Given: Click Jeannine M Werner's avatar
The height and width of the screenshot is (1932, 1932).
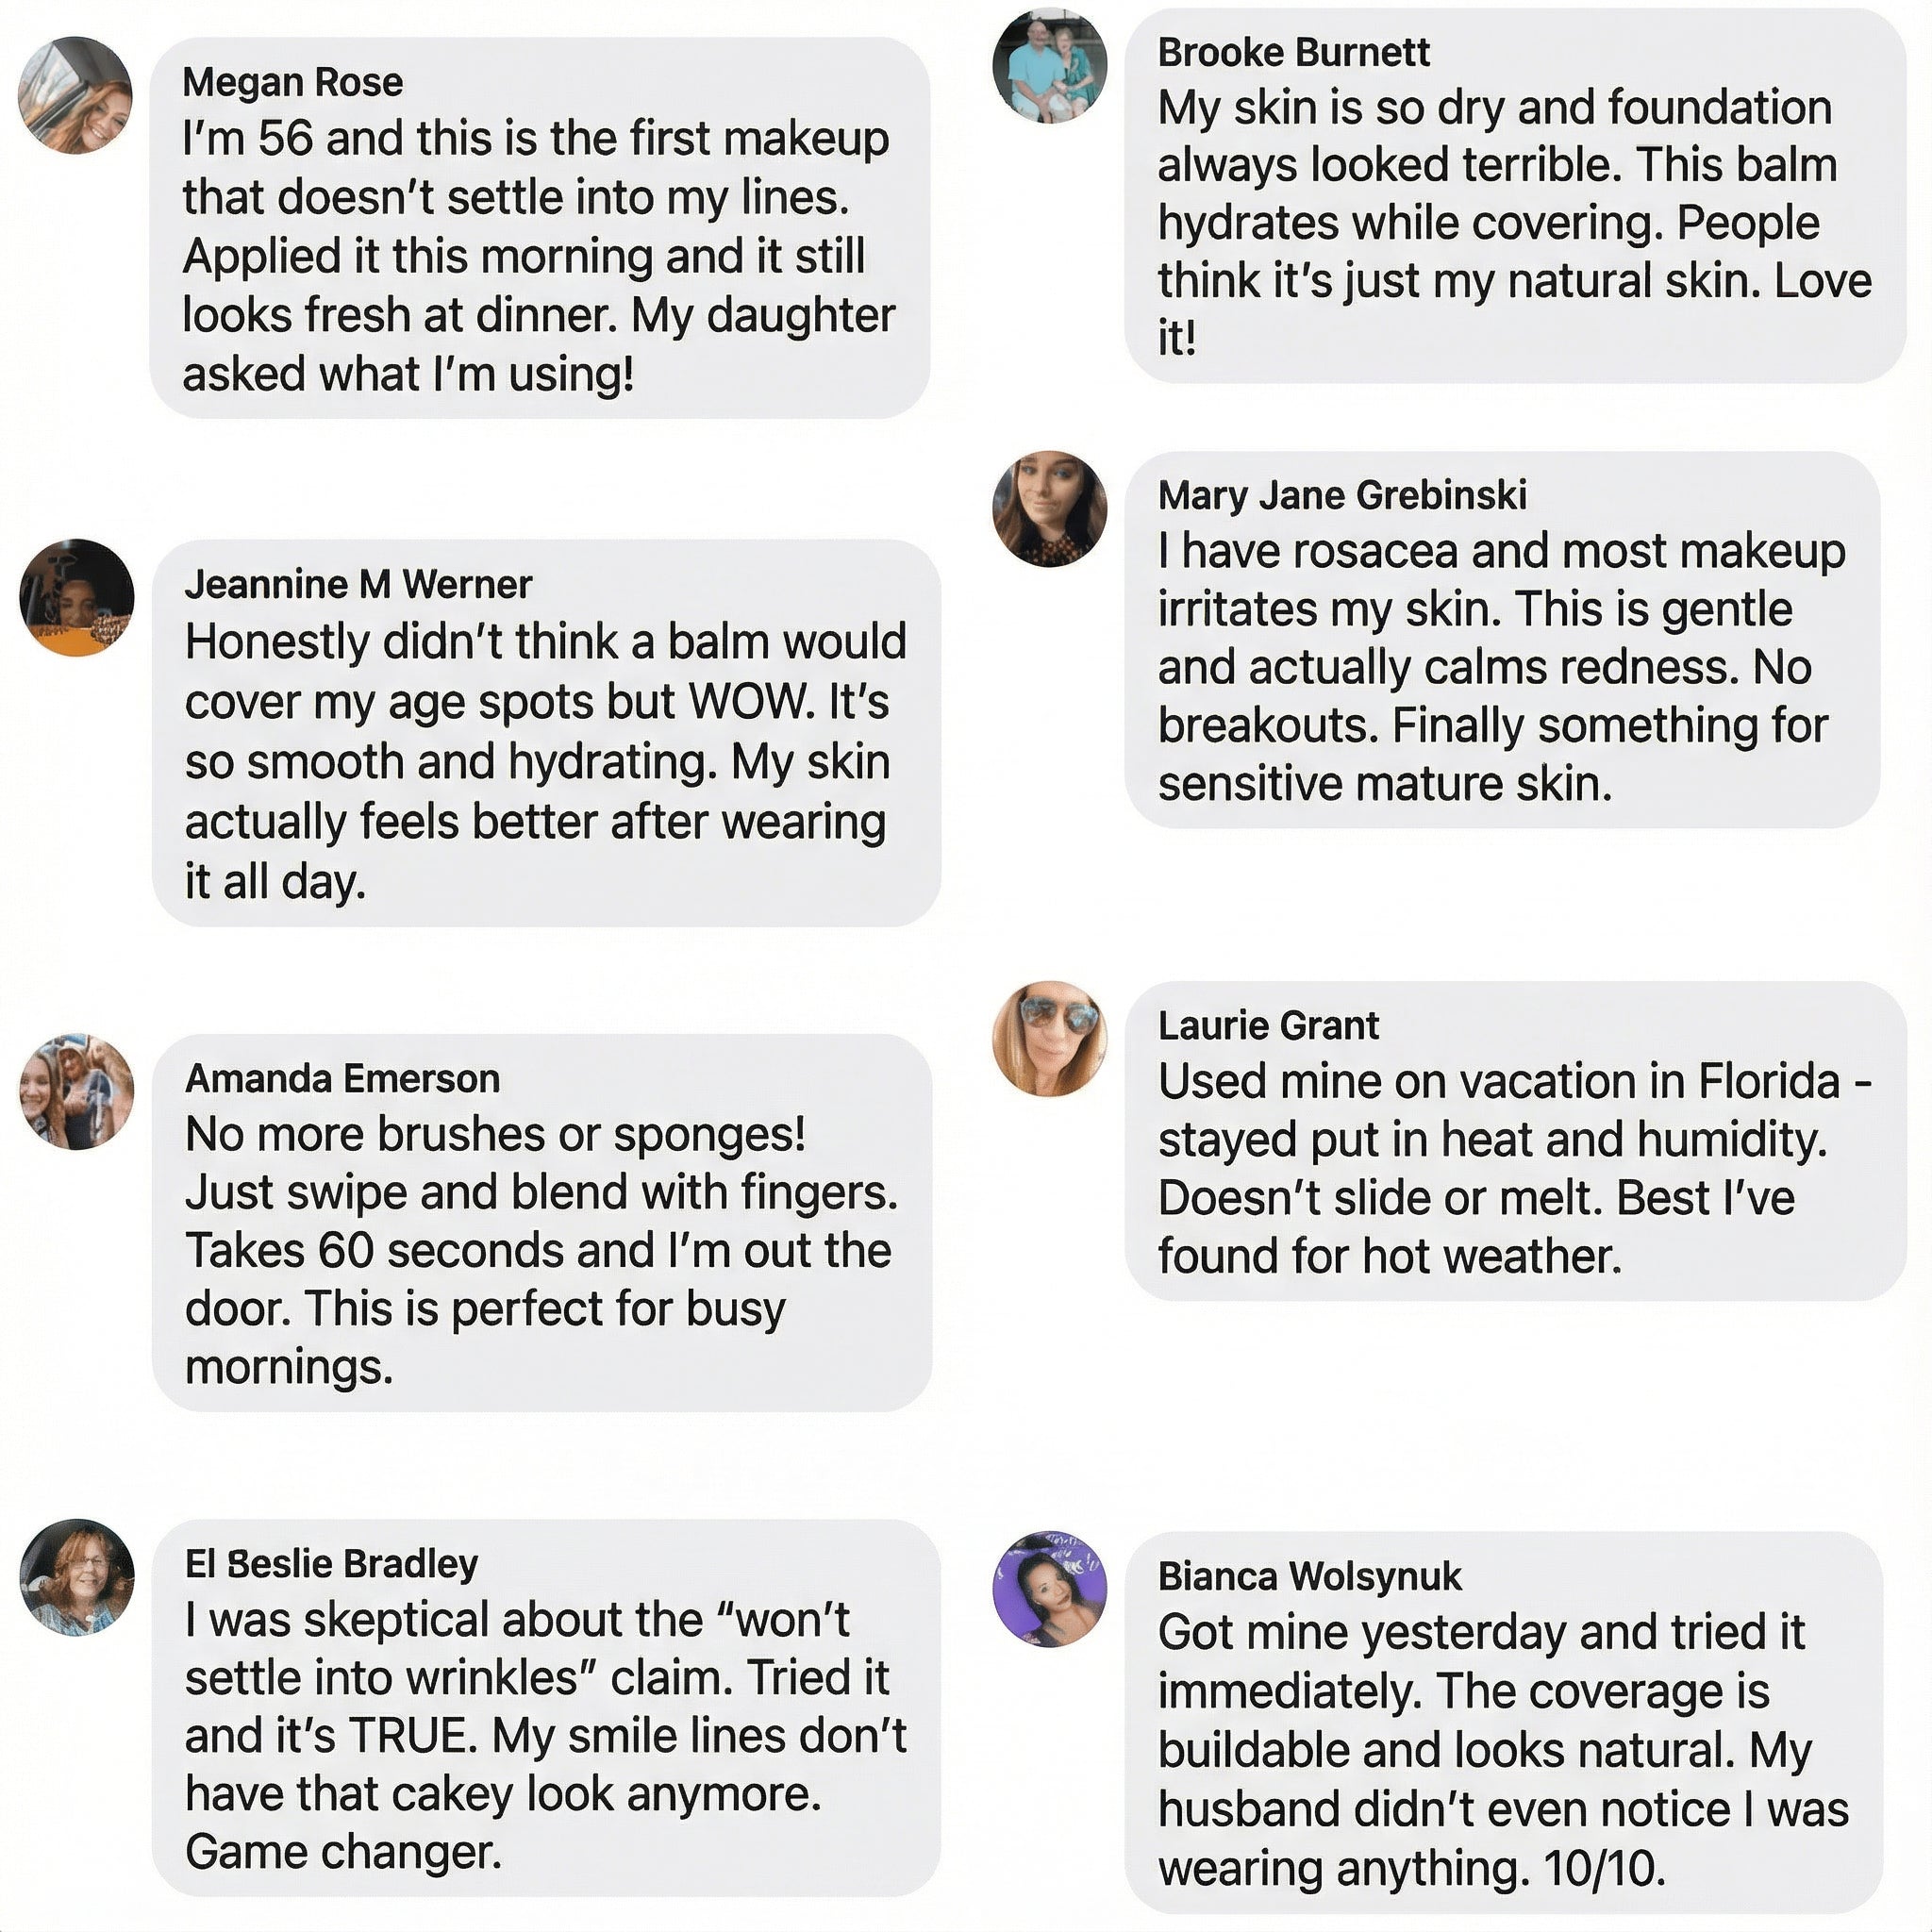Looking at the screenshot, I should click(77, 597).
